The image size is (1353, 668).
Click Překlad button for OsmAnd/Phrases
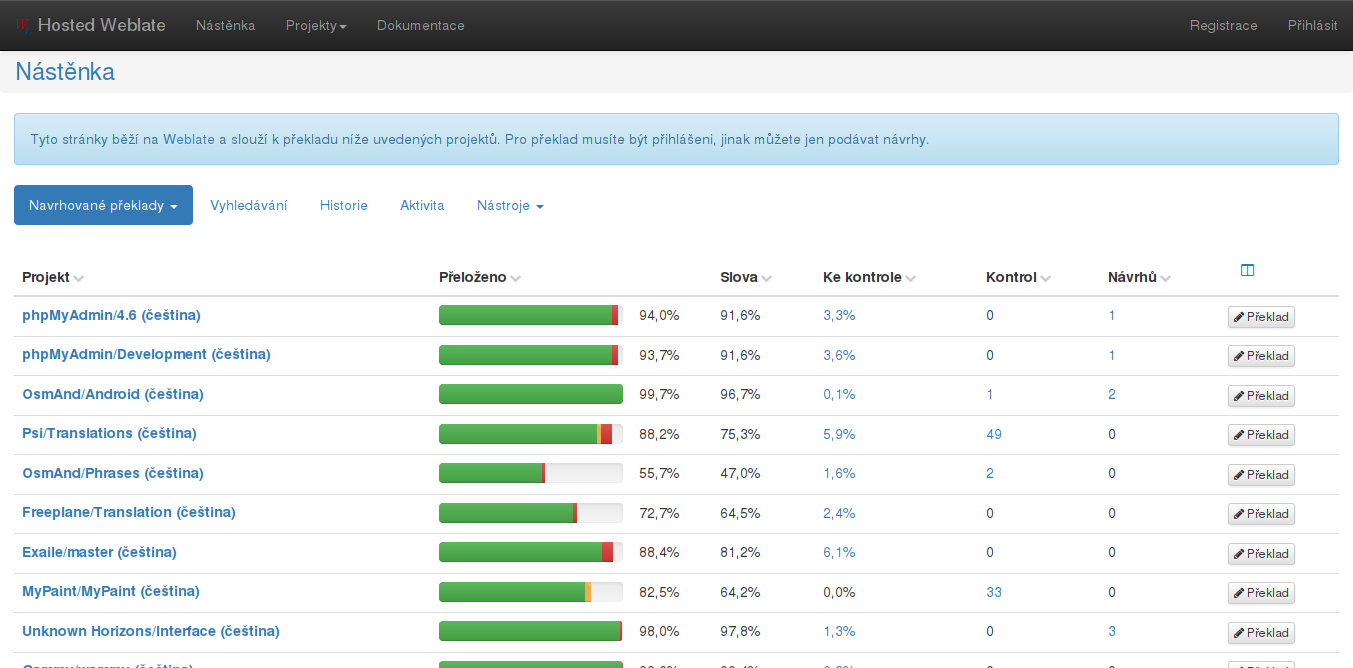(1261, 475)
